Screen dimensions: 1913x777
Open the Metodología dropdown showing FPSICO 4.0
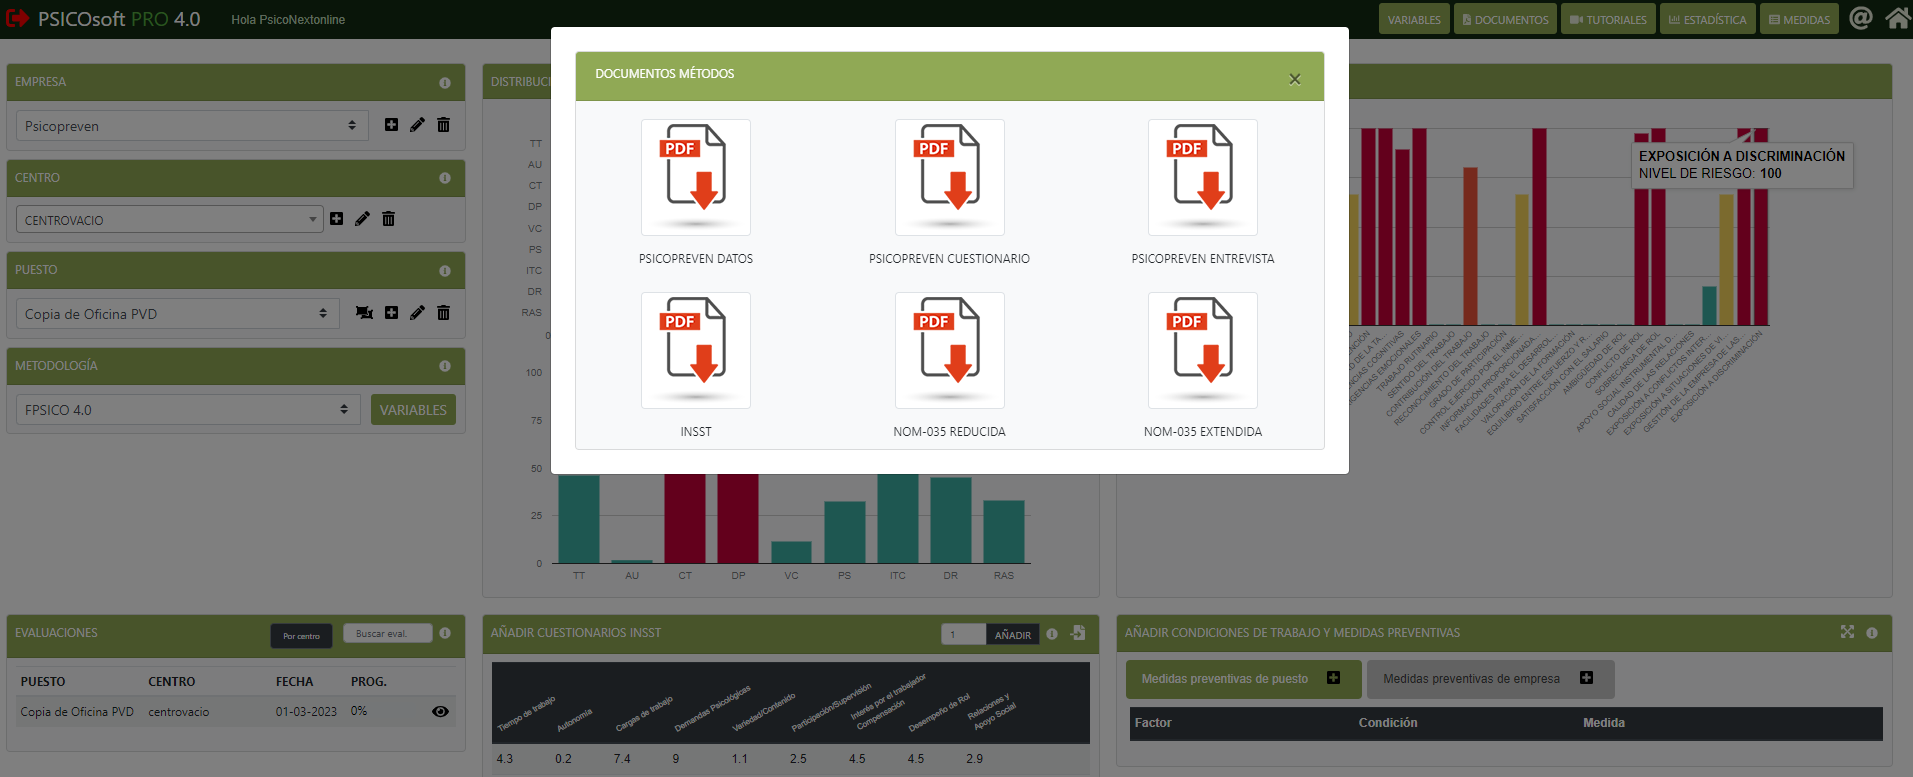point(188,410)
